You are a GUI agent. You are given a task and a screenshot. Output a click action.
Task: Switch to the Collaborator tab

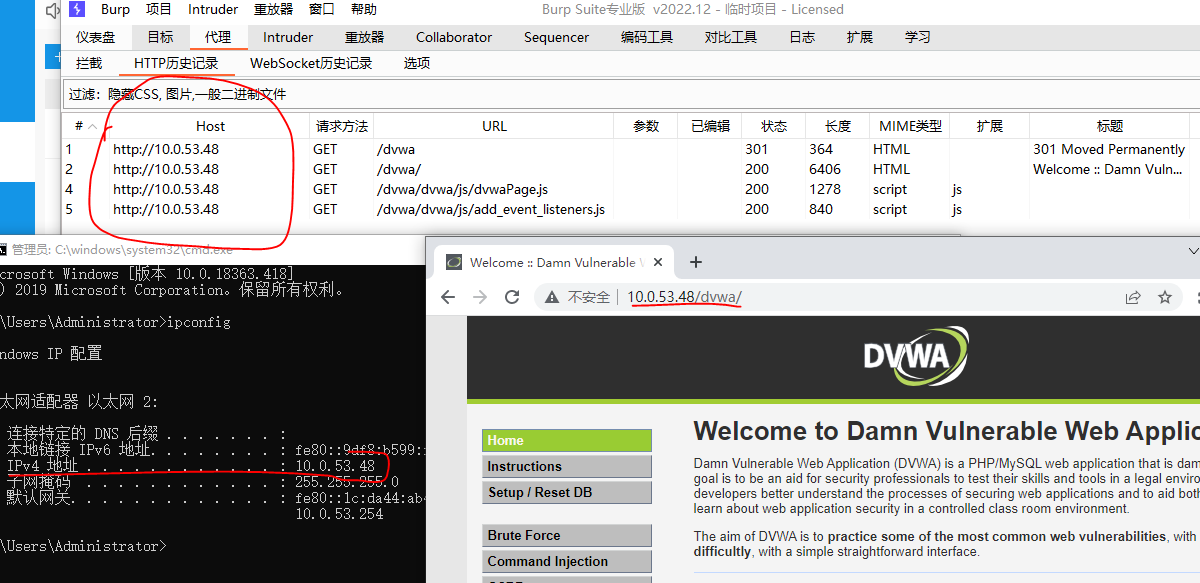coord(454,37)
